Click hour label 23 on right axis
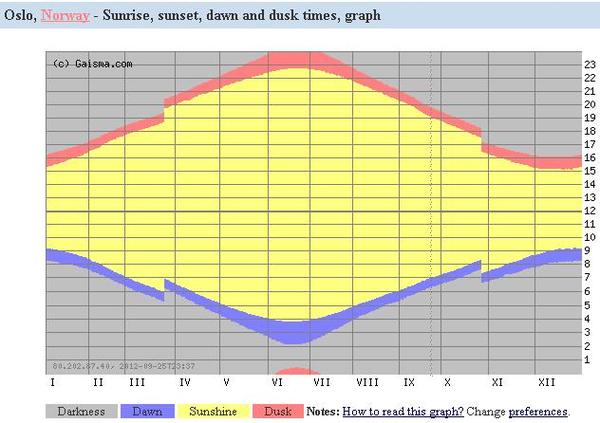The height and width of the screenshot is (423, 600). coord(590,65)
